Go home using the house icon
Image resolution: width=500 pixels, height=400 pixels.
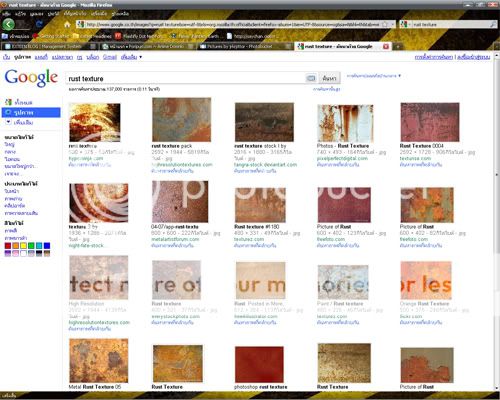tap(67, 24)
